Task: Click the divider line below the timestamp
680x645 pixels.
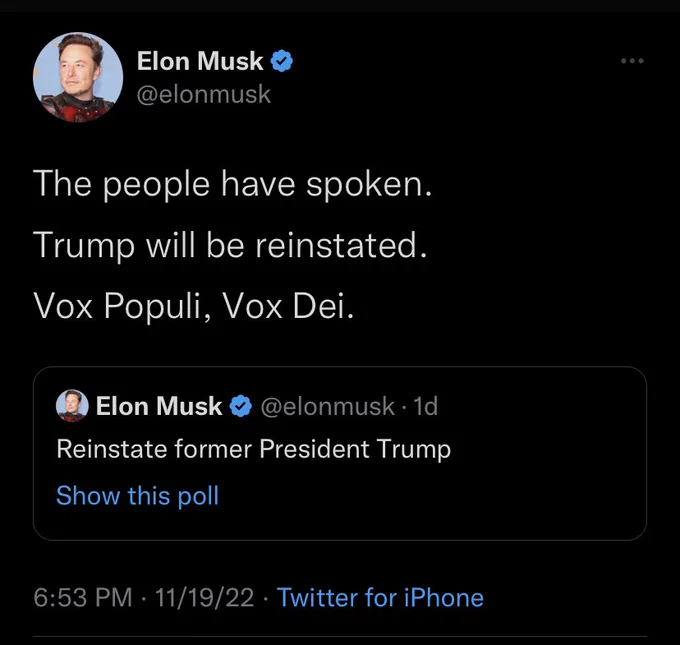Action: 340,637
